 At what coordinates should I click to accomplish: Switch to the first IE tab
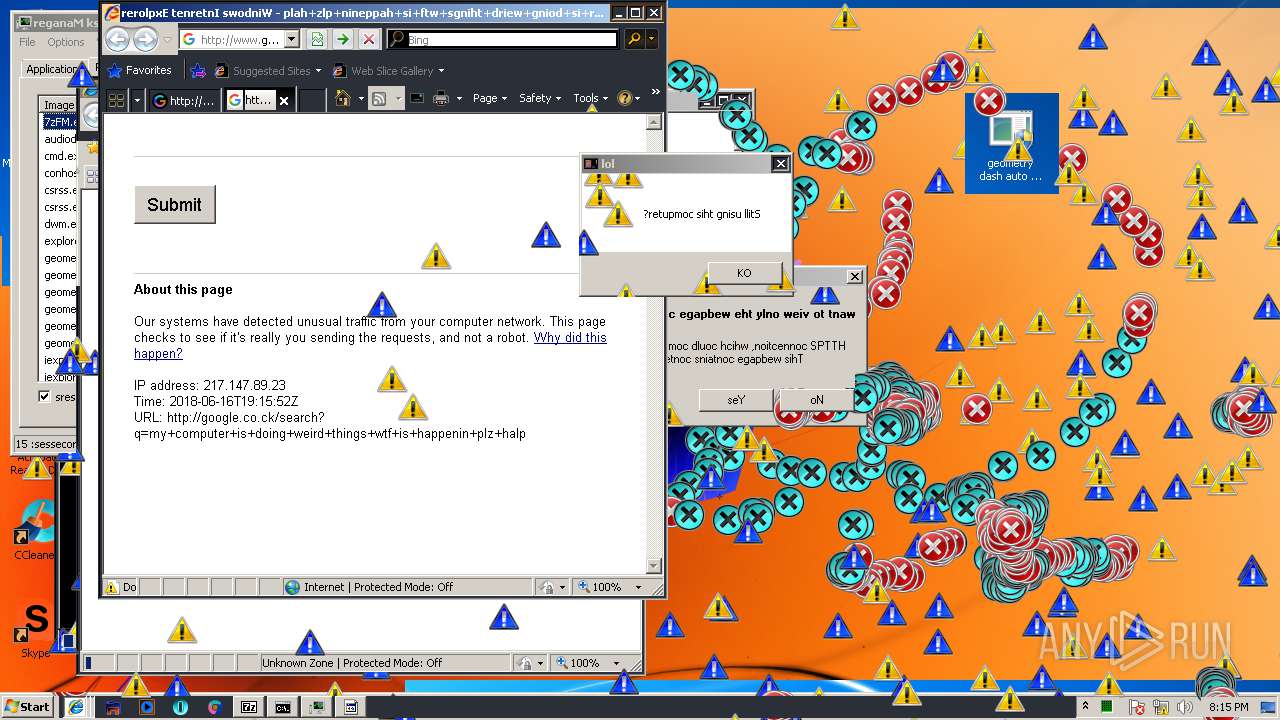(183, 100)
